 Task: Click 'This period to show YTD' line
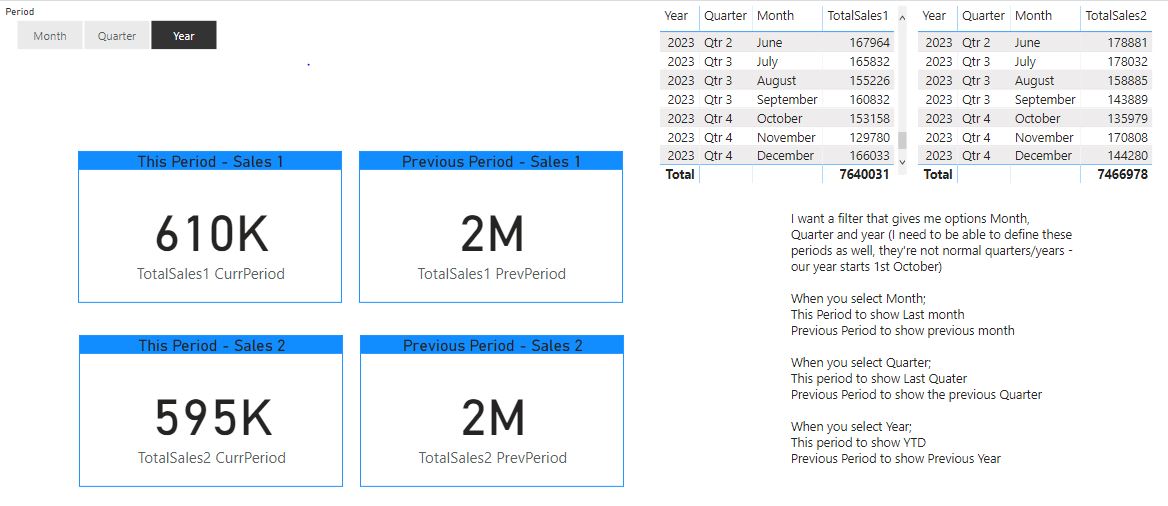pyautogui.click(x=859, y=443)
